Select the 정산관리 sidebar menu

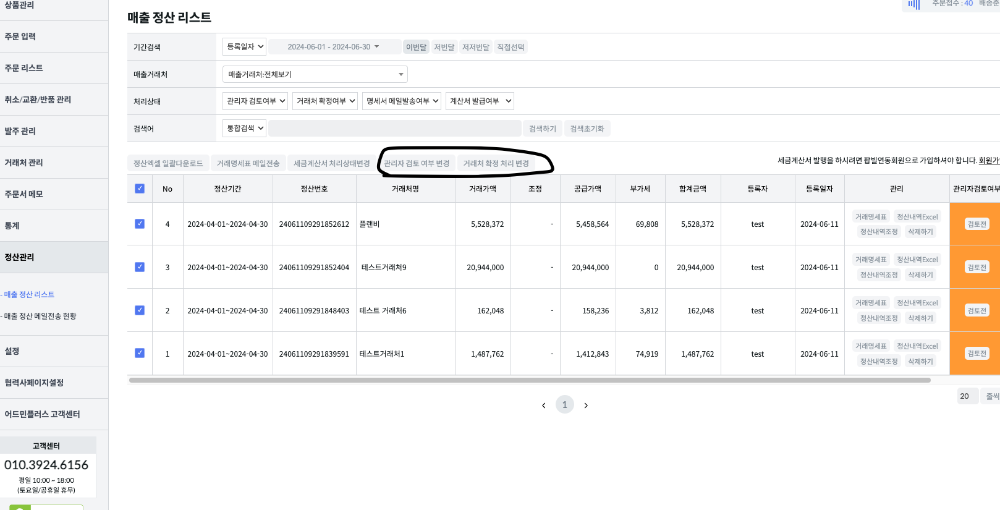pyautogui.click(x=54, y=257)
